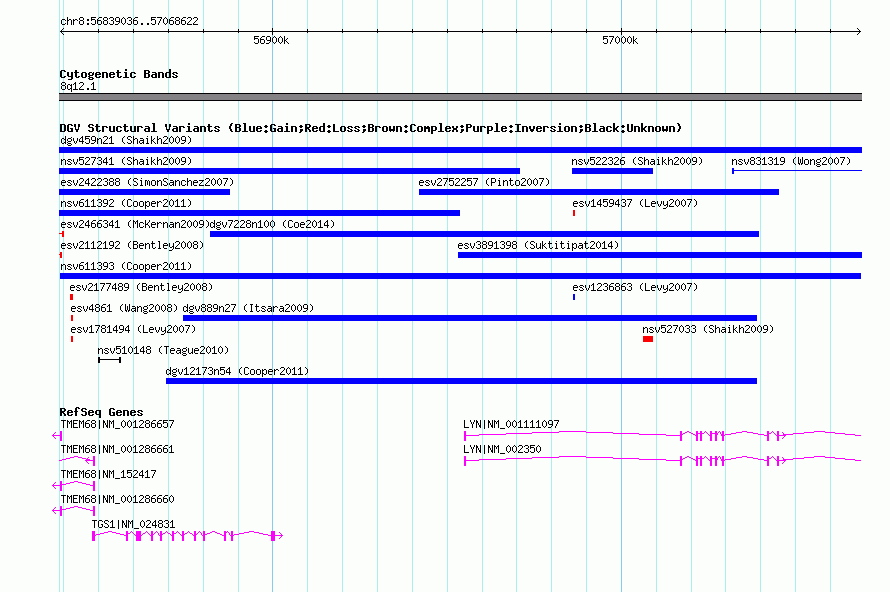890x592 pixels.
Task: Select the blue esv2422388 gain bar
Action: pos(145,192)
